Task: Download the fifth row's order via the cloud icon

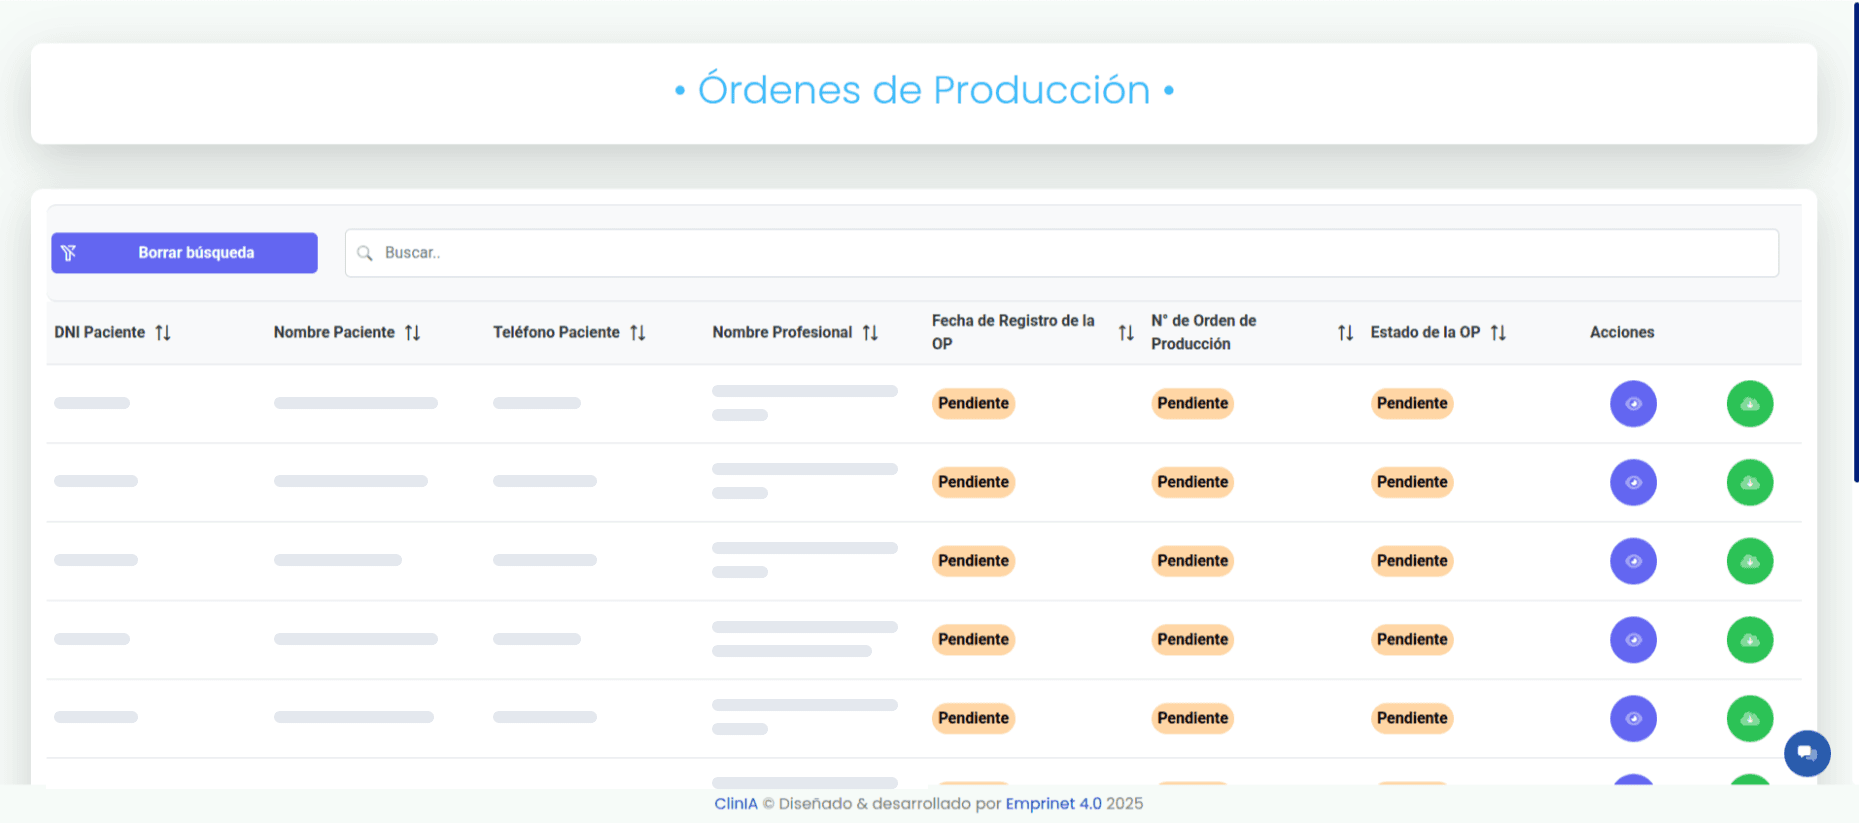Action: click(1750, 718)
